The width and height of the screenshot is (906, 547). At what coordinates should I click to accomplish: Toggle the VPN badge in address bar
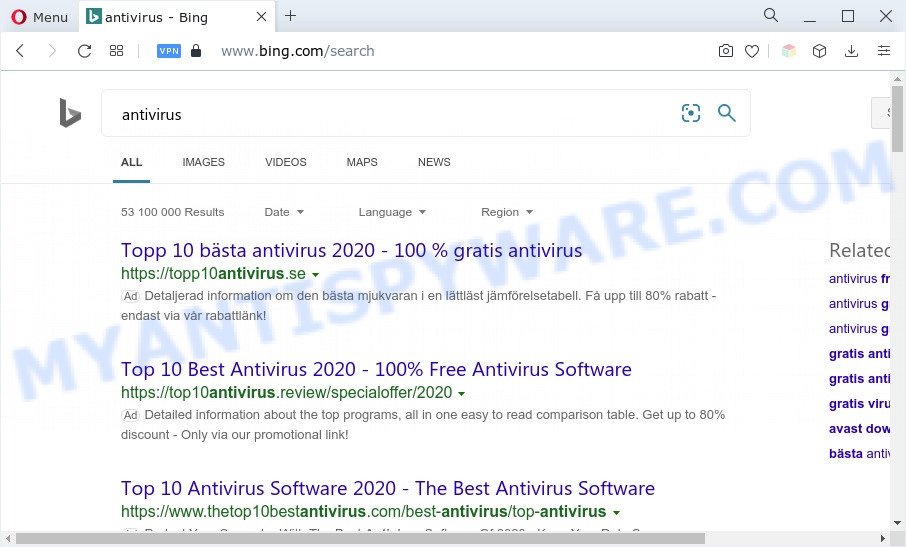[169, 51]
